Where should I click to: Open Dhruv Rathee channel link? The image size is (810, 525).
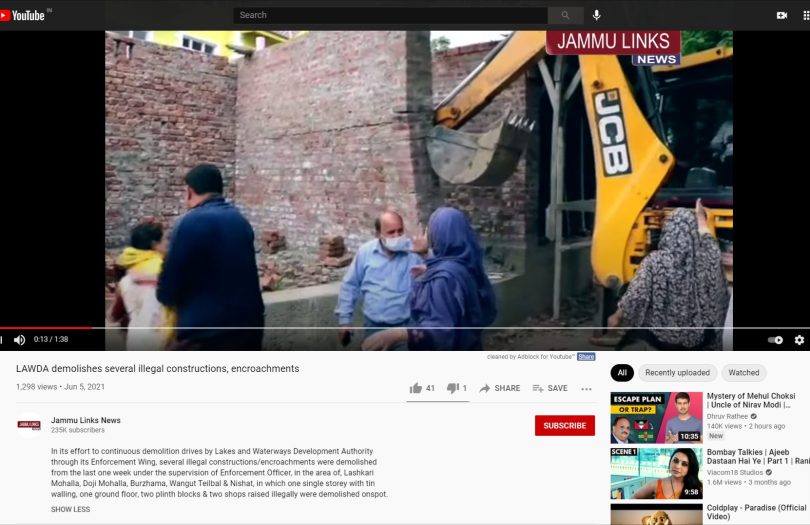click(x=727, y=416)
